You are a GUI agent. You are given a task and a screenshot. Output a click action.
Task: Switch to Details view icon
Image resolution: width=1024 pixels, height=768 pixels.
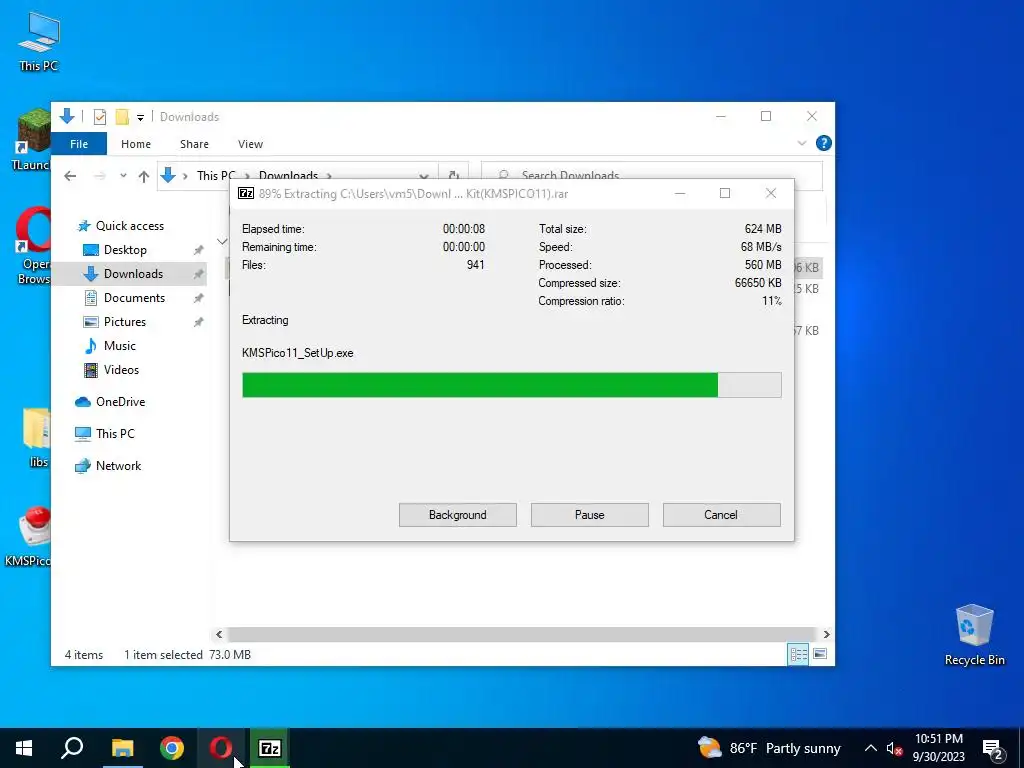coord(798,654)
